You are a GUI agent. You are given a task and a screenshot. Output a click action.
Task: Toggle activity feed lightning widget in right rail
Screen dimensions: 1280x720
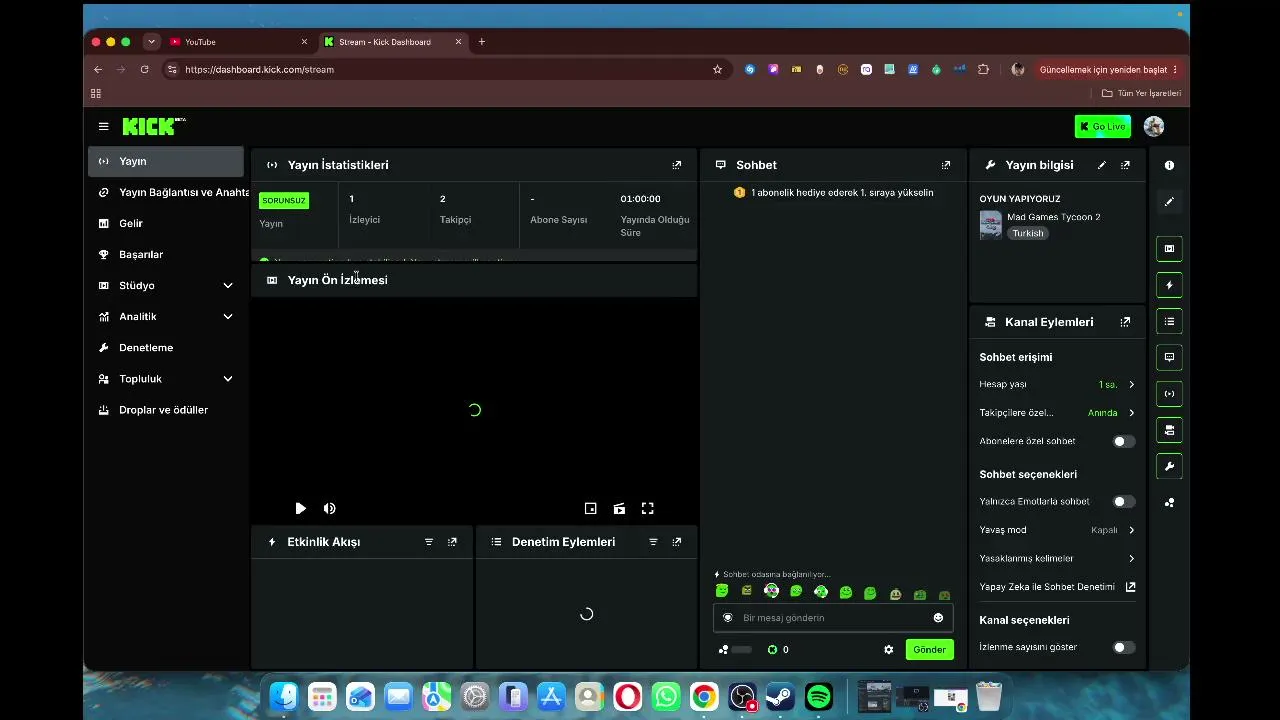(1170, 285)
